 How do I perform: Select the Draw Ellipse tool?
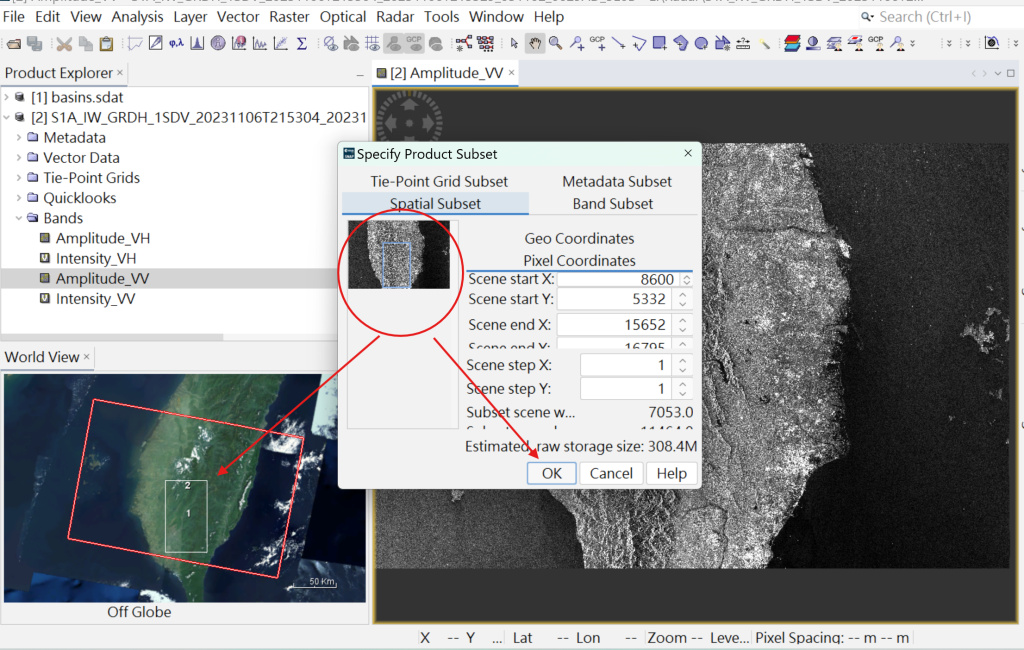(701, 44)
